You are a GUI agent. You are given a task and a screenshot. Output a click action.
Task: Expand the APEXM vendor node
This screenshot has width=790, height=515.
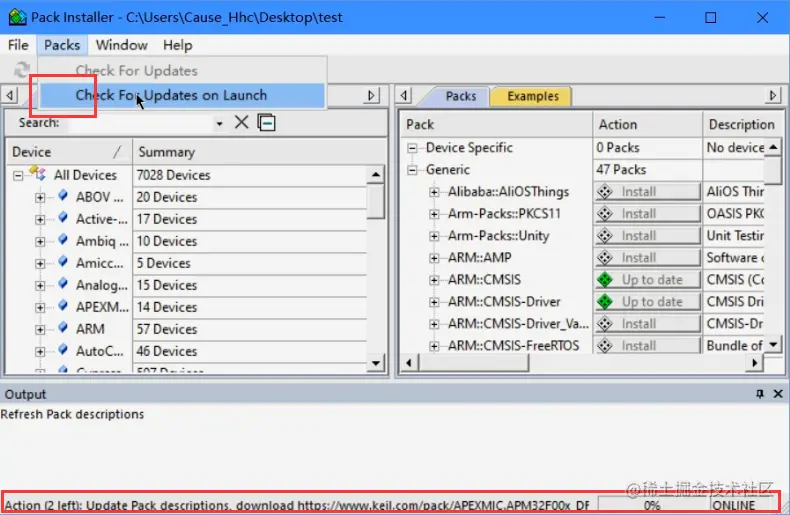pos(40,307)
